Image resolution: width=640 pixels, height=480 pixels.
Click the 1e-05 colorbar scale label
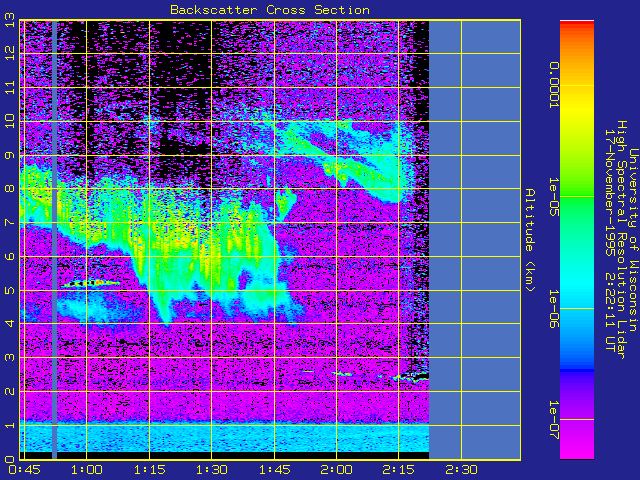[553, 197]
